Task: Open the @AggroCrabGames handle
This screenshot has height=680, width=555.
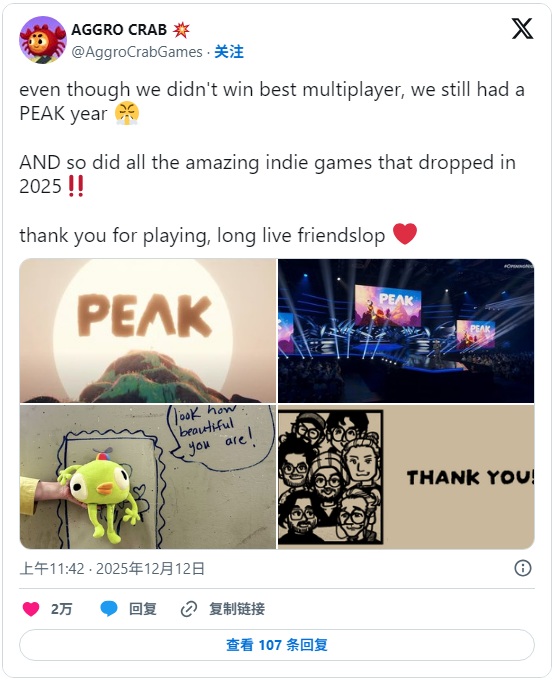Action: (x=137, y=52)
